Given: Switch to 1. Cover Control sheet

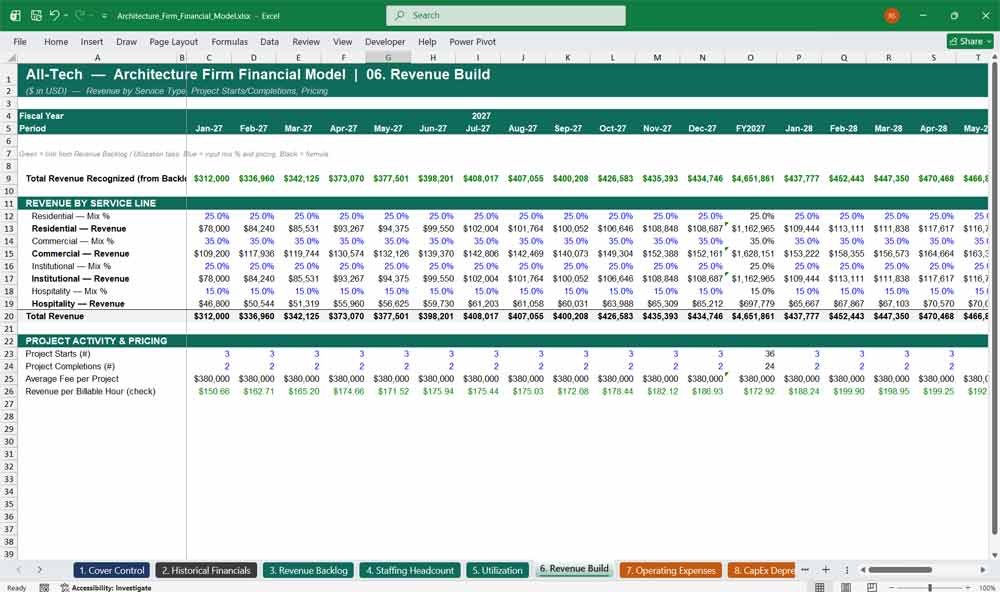Looking at the screenshot, I should coord(112,570).
